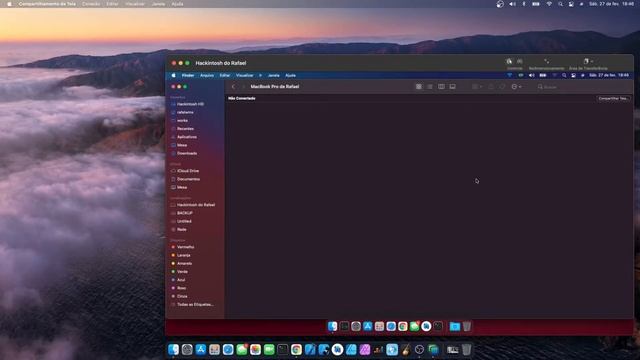This screenshot has width=640, height=360.
Task: Open Editar menu in remote menu bar
Action: click(225, 76)
